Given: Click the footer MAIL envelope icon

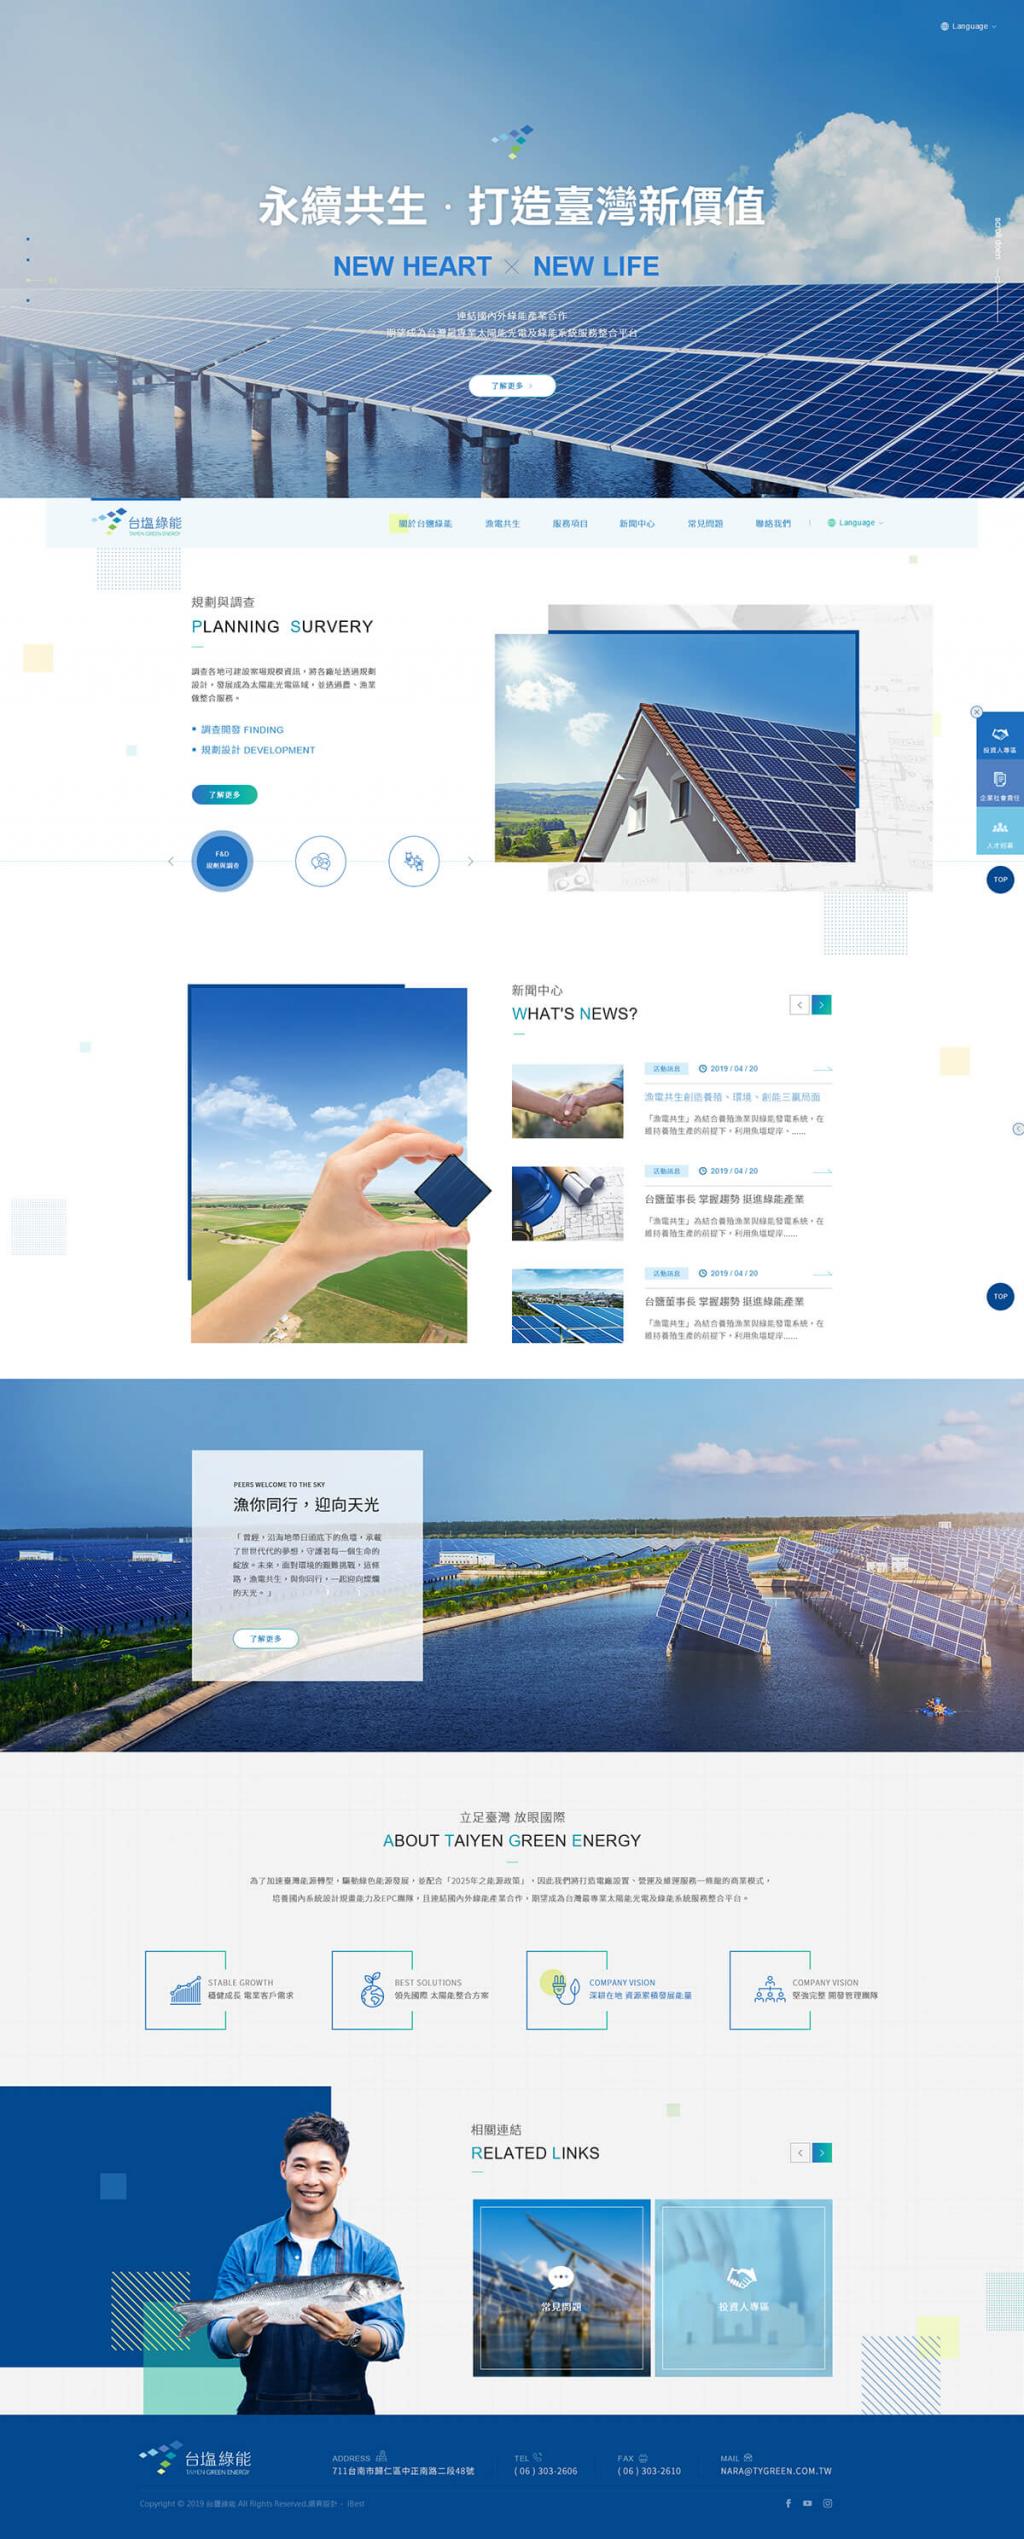Looking at the screenshot, I should click(x=748, y=2458).
